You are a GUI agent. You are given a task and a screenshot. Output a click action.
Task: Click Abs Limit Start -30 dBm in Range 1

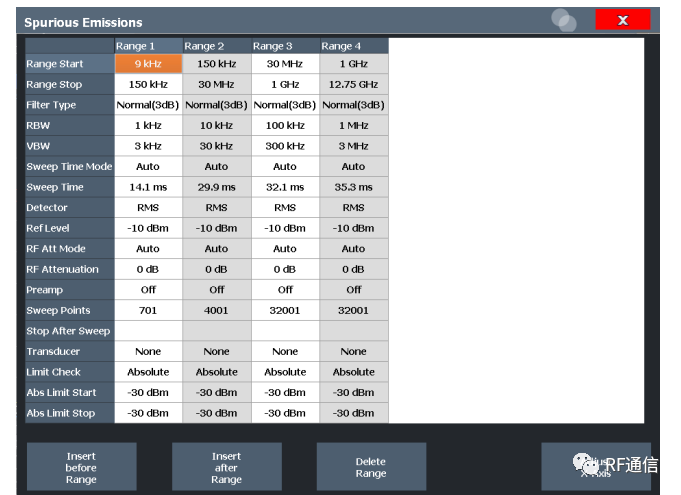coord(149,393)
